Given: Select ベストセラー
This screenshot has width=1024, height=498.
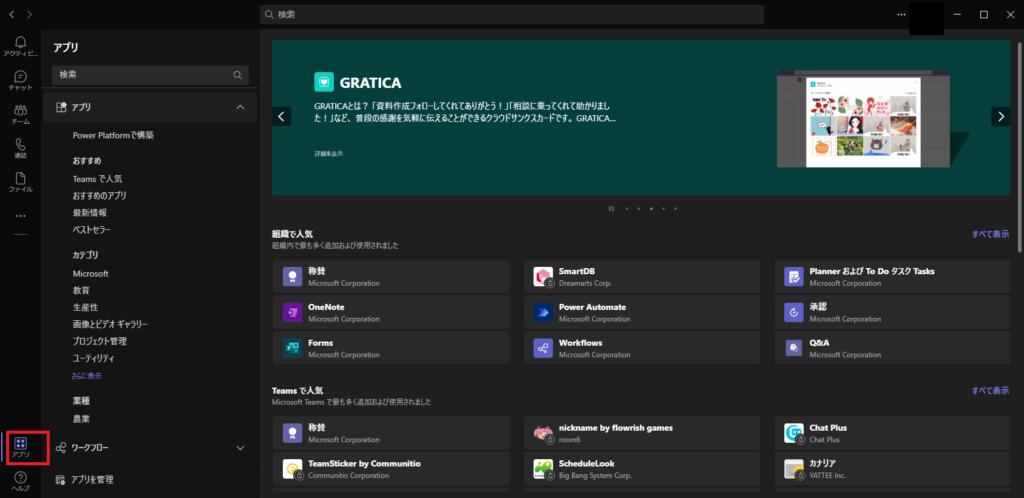Looking at the screenshot, I should pyautogui.click(x=91, y=230).
